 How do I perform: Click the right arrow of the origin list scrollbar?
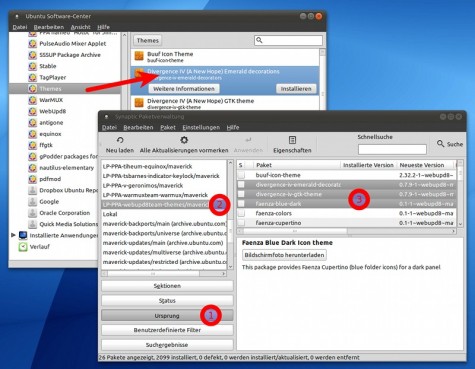(224, 274)
